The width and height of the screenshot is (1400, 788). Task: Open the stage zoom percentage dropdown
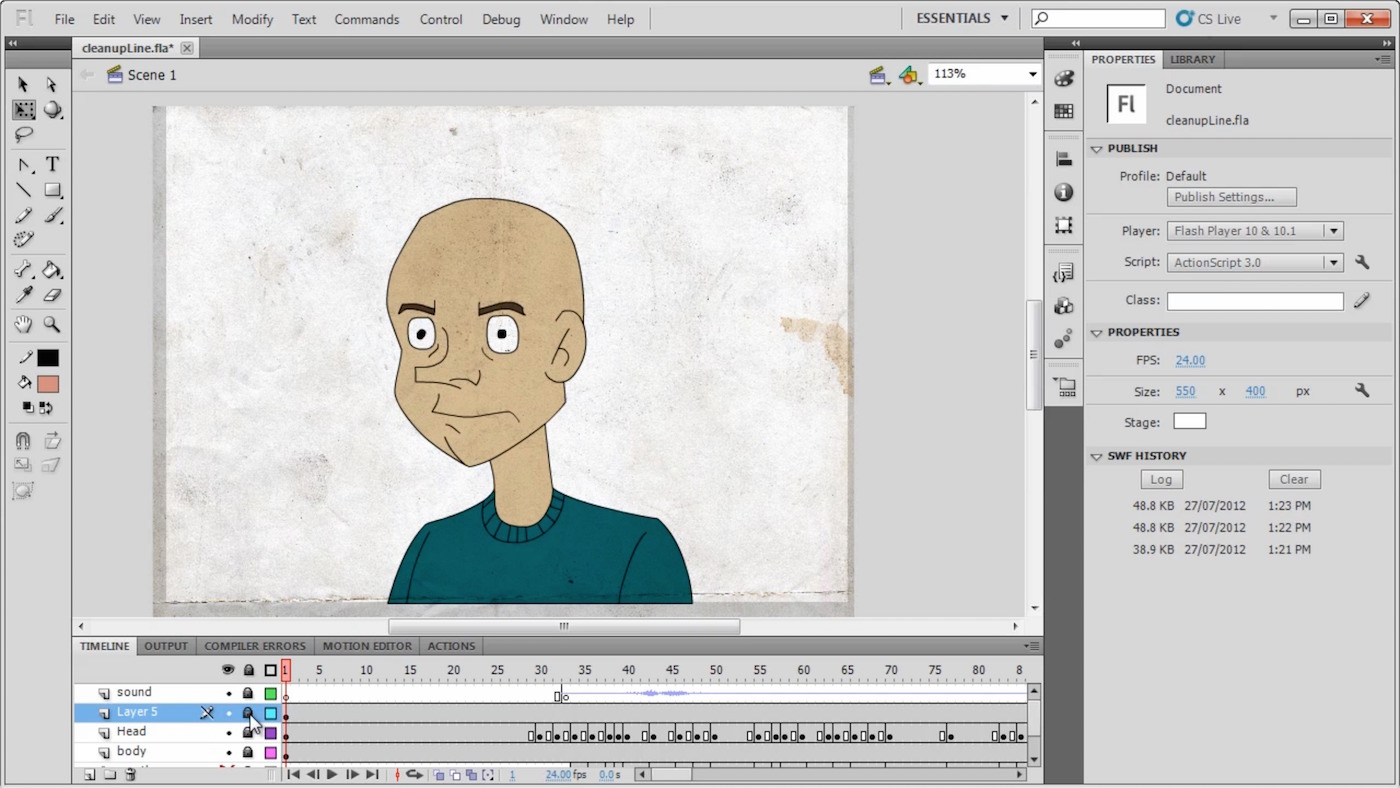(x=1032, y=74)
